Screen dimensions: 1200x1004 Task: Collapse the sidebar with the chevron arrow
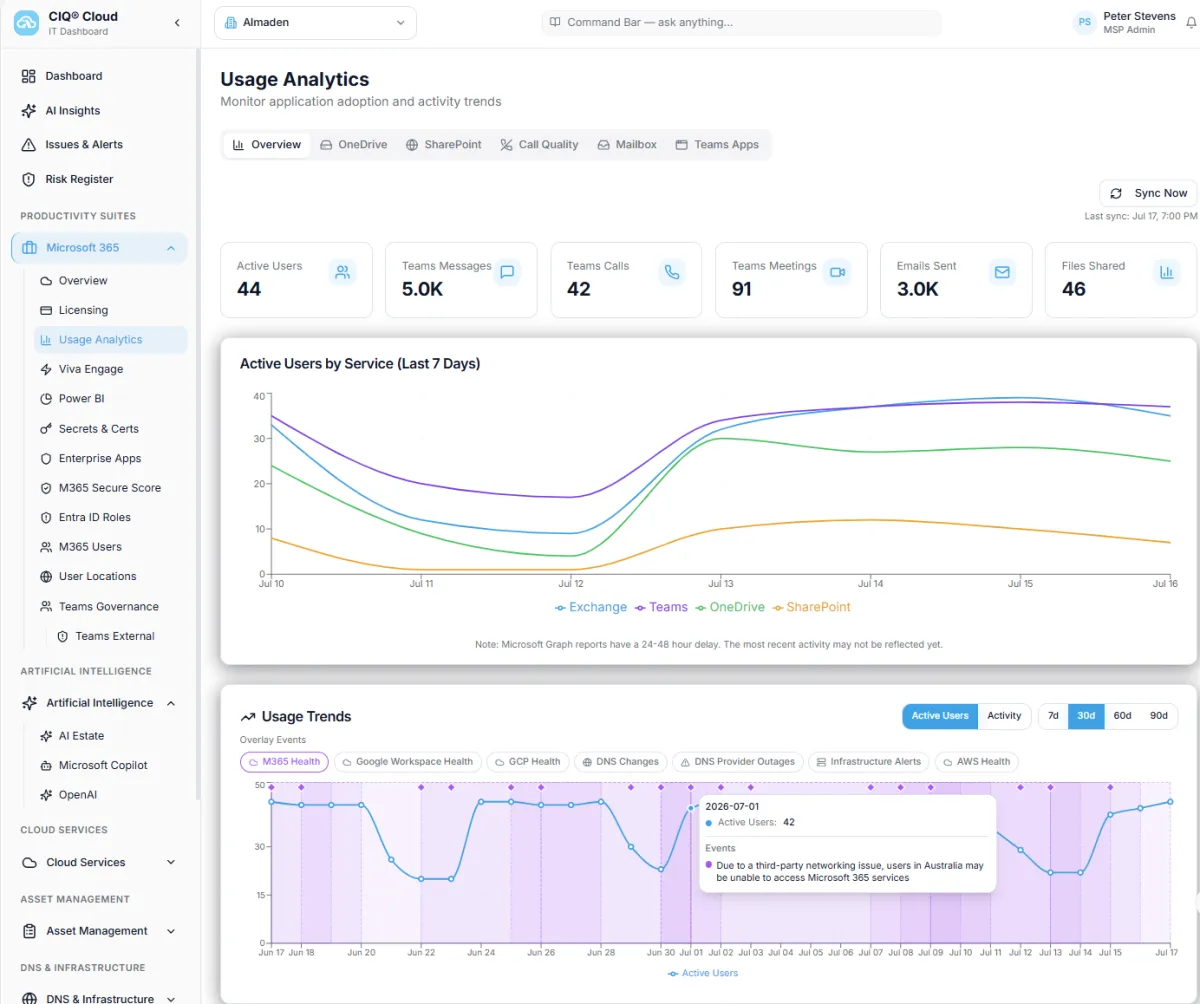point(177,22)
